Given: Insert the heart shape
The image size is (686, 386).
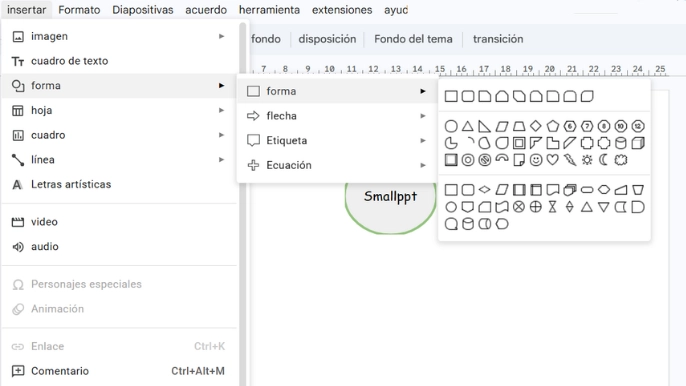Looking at the screenshot, I should [x=553, y=160].
